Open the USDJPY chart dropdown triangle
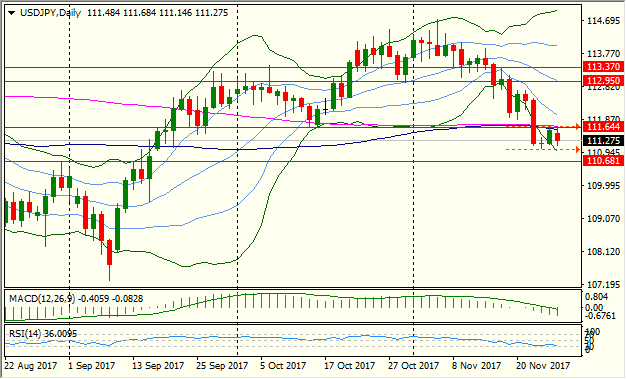This screenshot has width=626, height=379. coord(12,13)
